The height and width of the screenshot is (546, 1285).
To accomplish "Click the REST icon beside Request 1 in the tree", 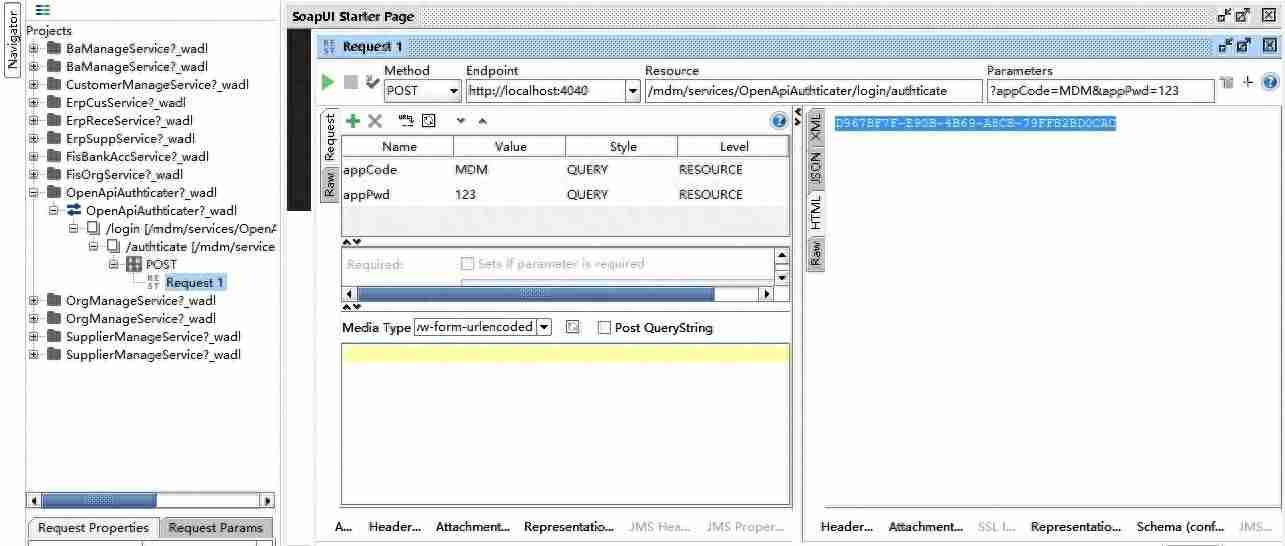I will pyautogui.click(x=153, y=282).
